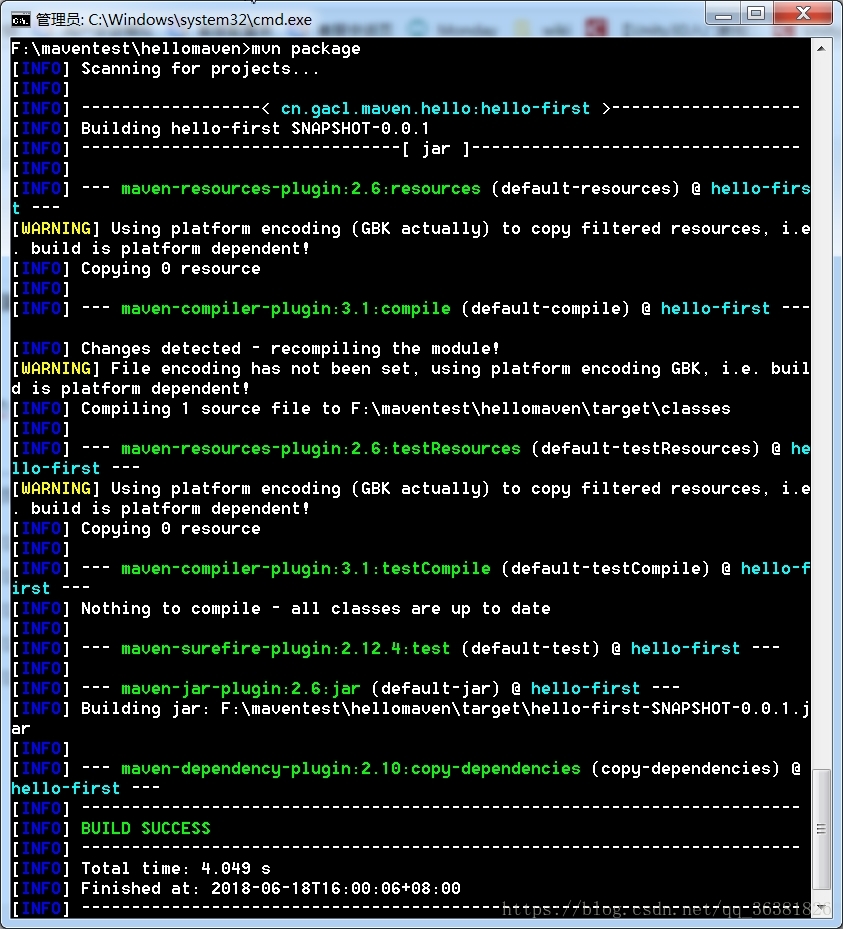843x929 pixels.
Task: Click 'maven-compiler-plugin:3.1:testCompile' text
Action: (306, 569)
